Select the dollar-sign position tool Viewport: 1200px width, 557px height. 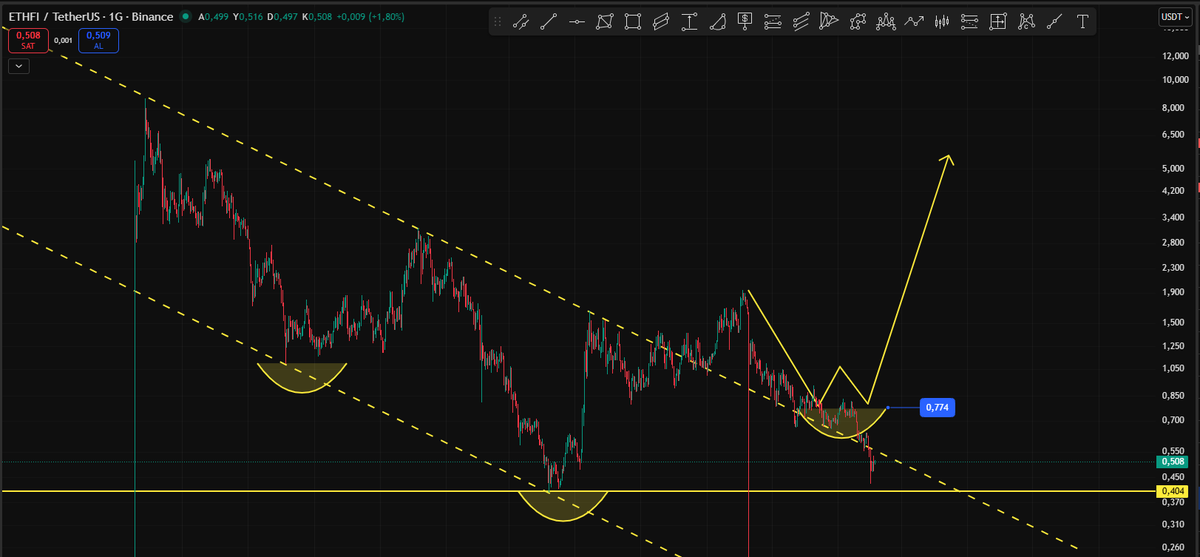745,20
